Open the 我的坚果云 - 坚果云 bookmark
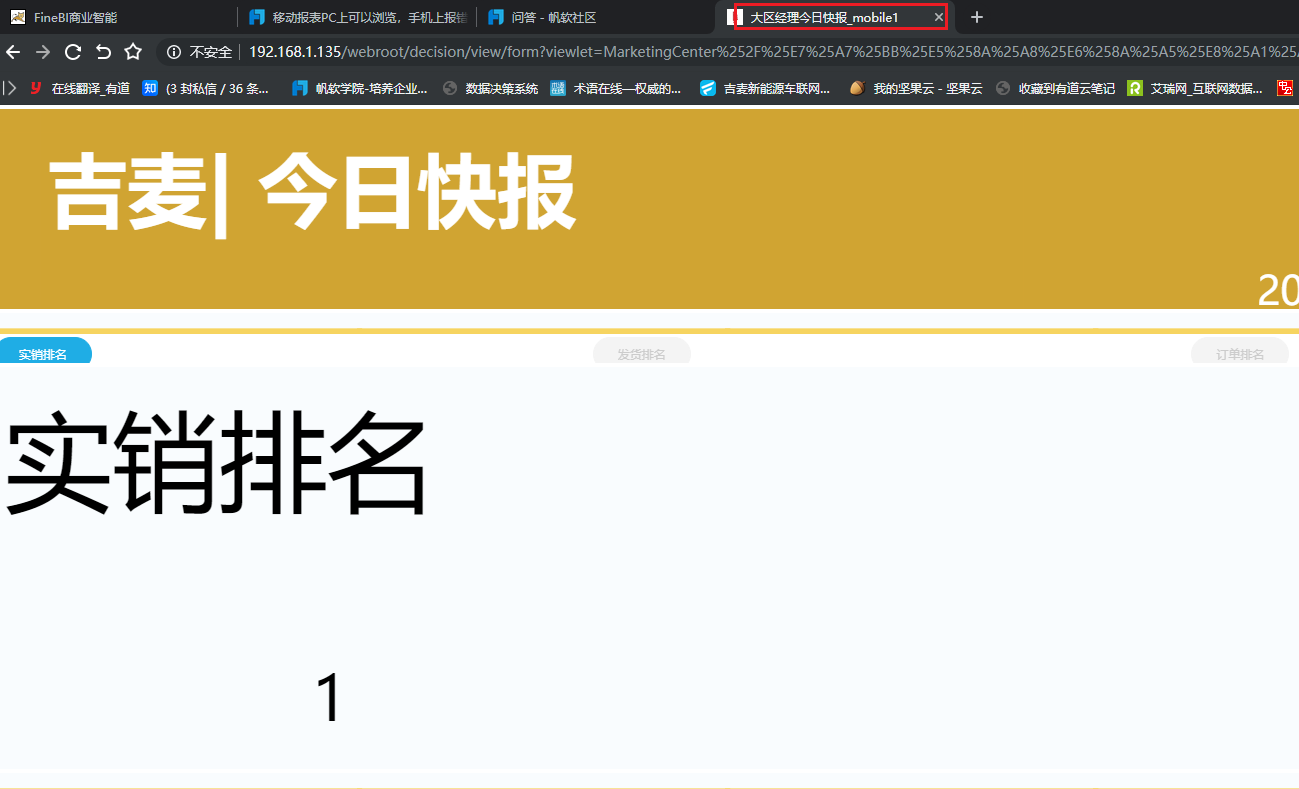The image size is (1299, 789). (916, 88)
